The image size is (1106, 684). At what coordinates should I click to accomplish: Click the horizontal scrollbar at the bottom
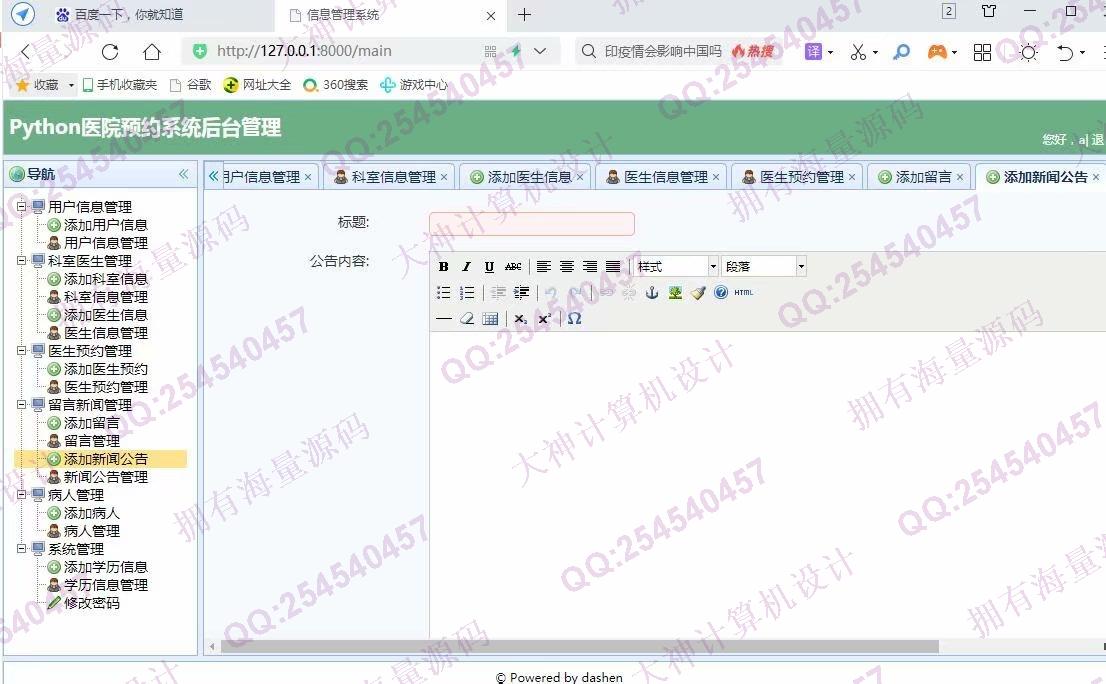pyautogui.click(x=580, y=647)
